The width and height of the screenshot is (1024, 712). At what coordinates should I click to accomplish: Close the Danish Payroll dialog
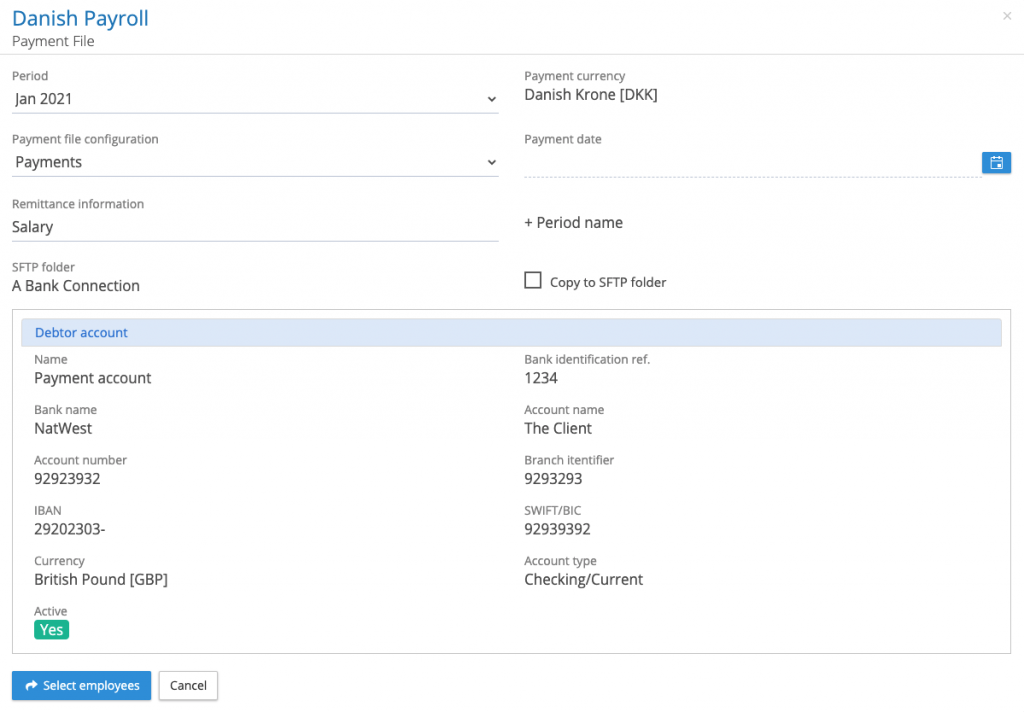tap(1006, 16)
